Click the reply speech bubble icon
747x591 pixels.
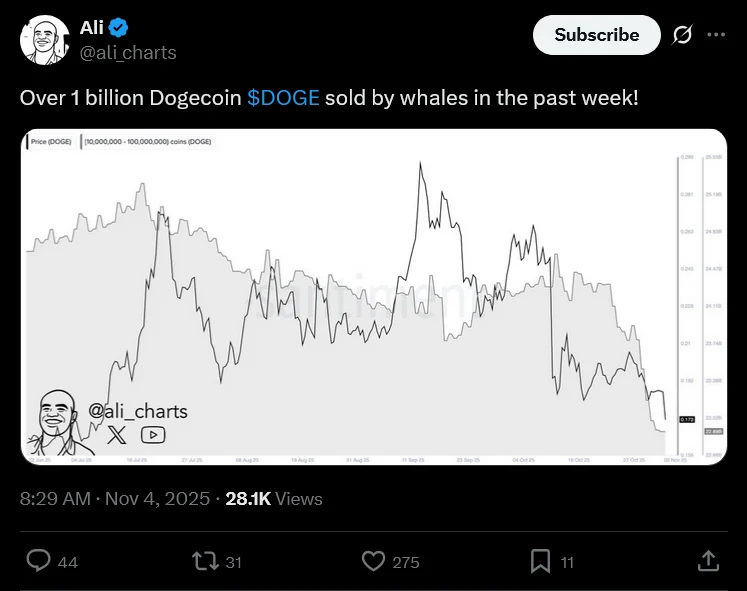pyautogui.click(x=38, y=561)
